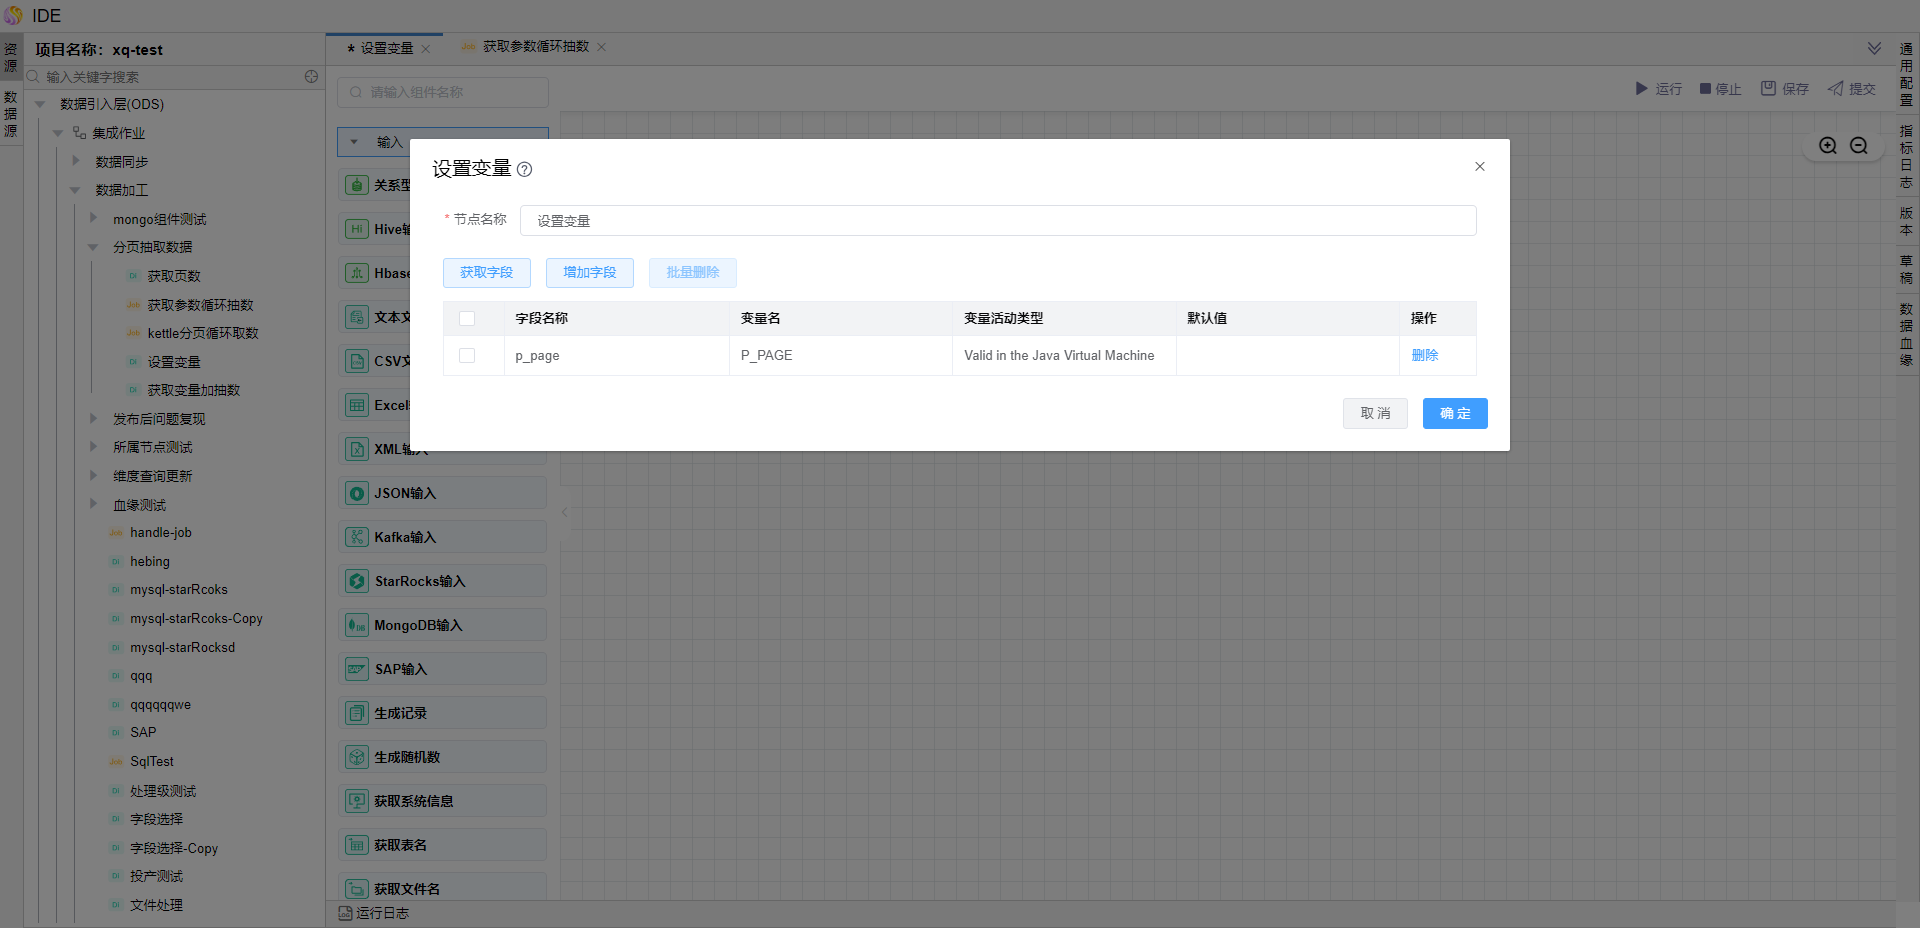Click the zoom out magnifier icon
Image resolution: width=1920 pixels, height=928 pixels.
click(x=1859, y=146)
